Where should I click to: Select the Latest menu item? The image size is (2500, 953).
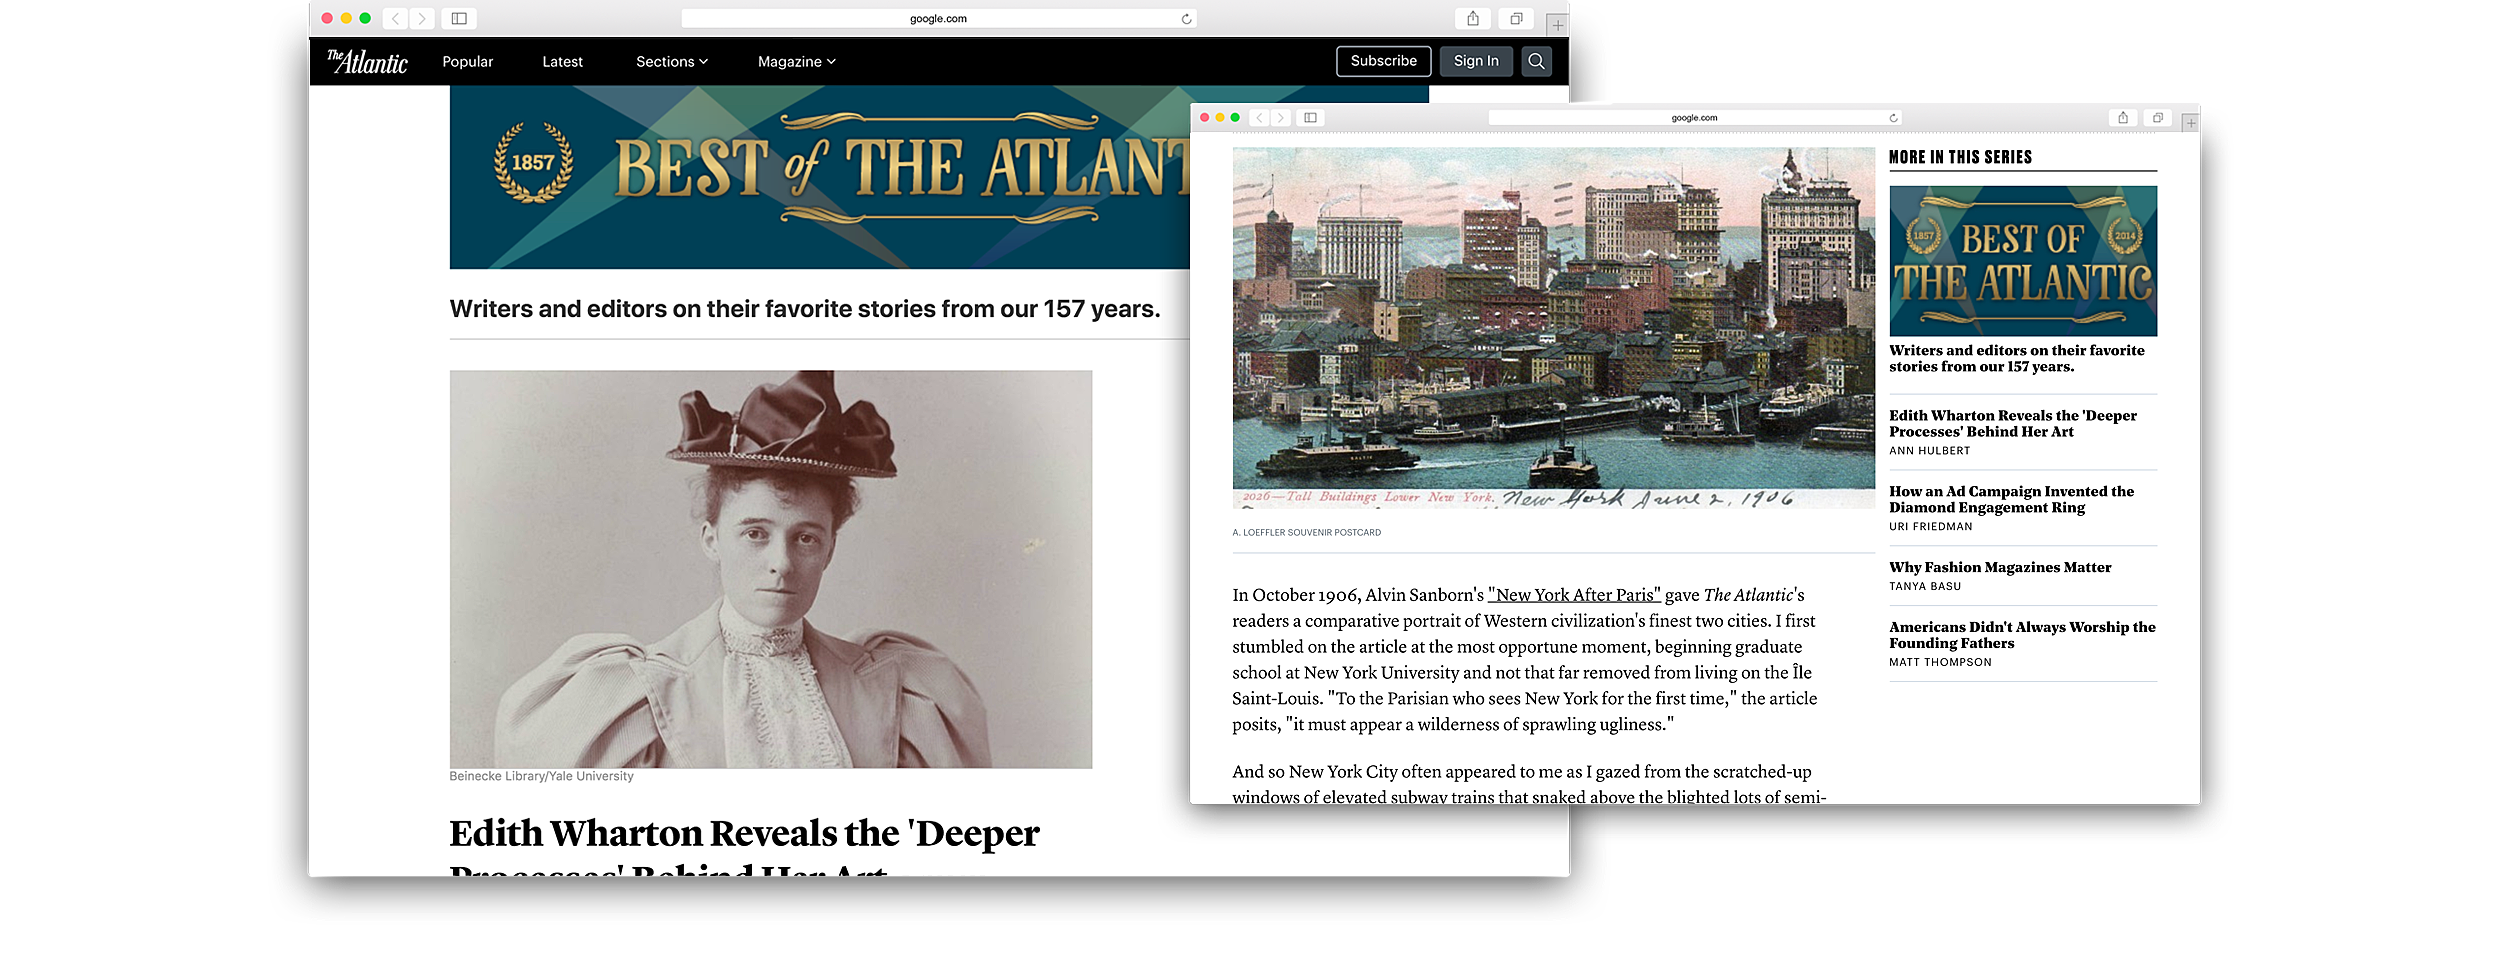[x=562, y=61]
